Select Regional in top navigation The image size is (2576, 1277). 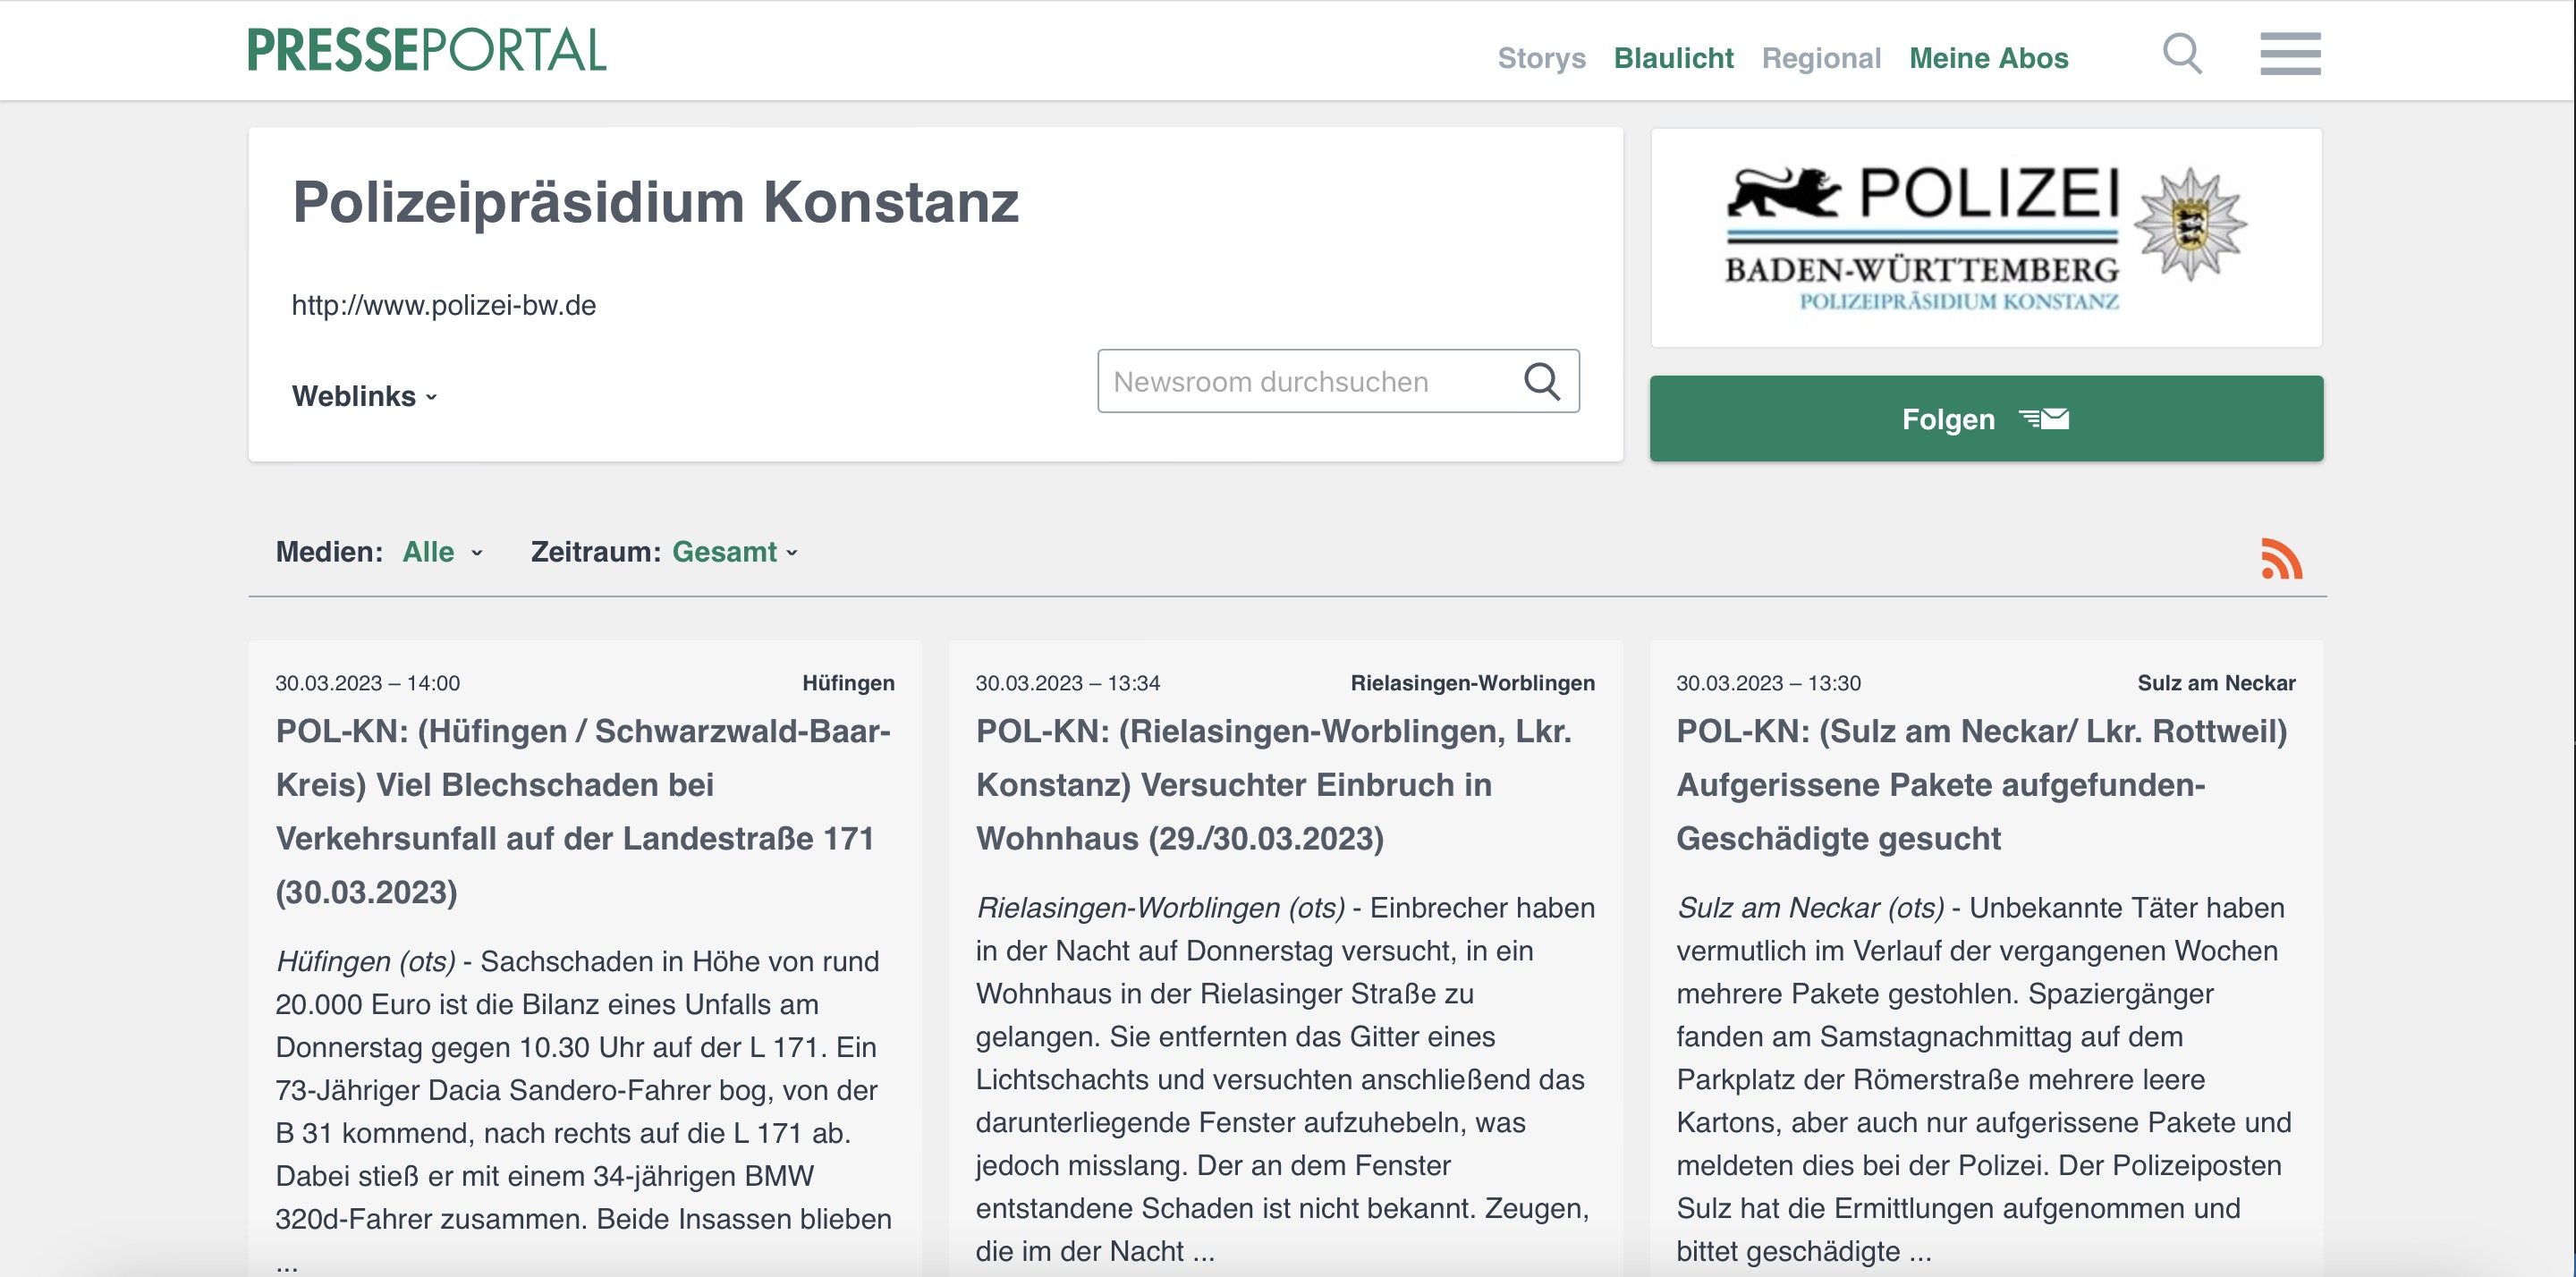[x=1820, y=58]
